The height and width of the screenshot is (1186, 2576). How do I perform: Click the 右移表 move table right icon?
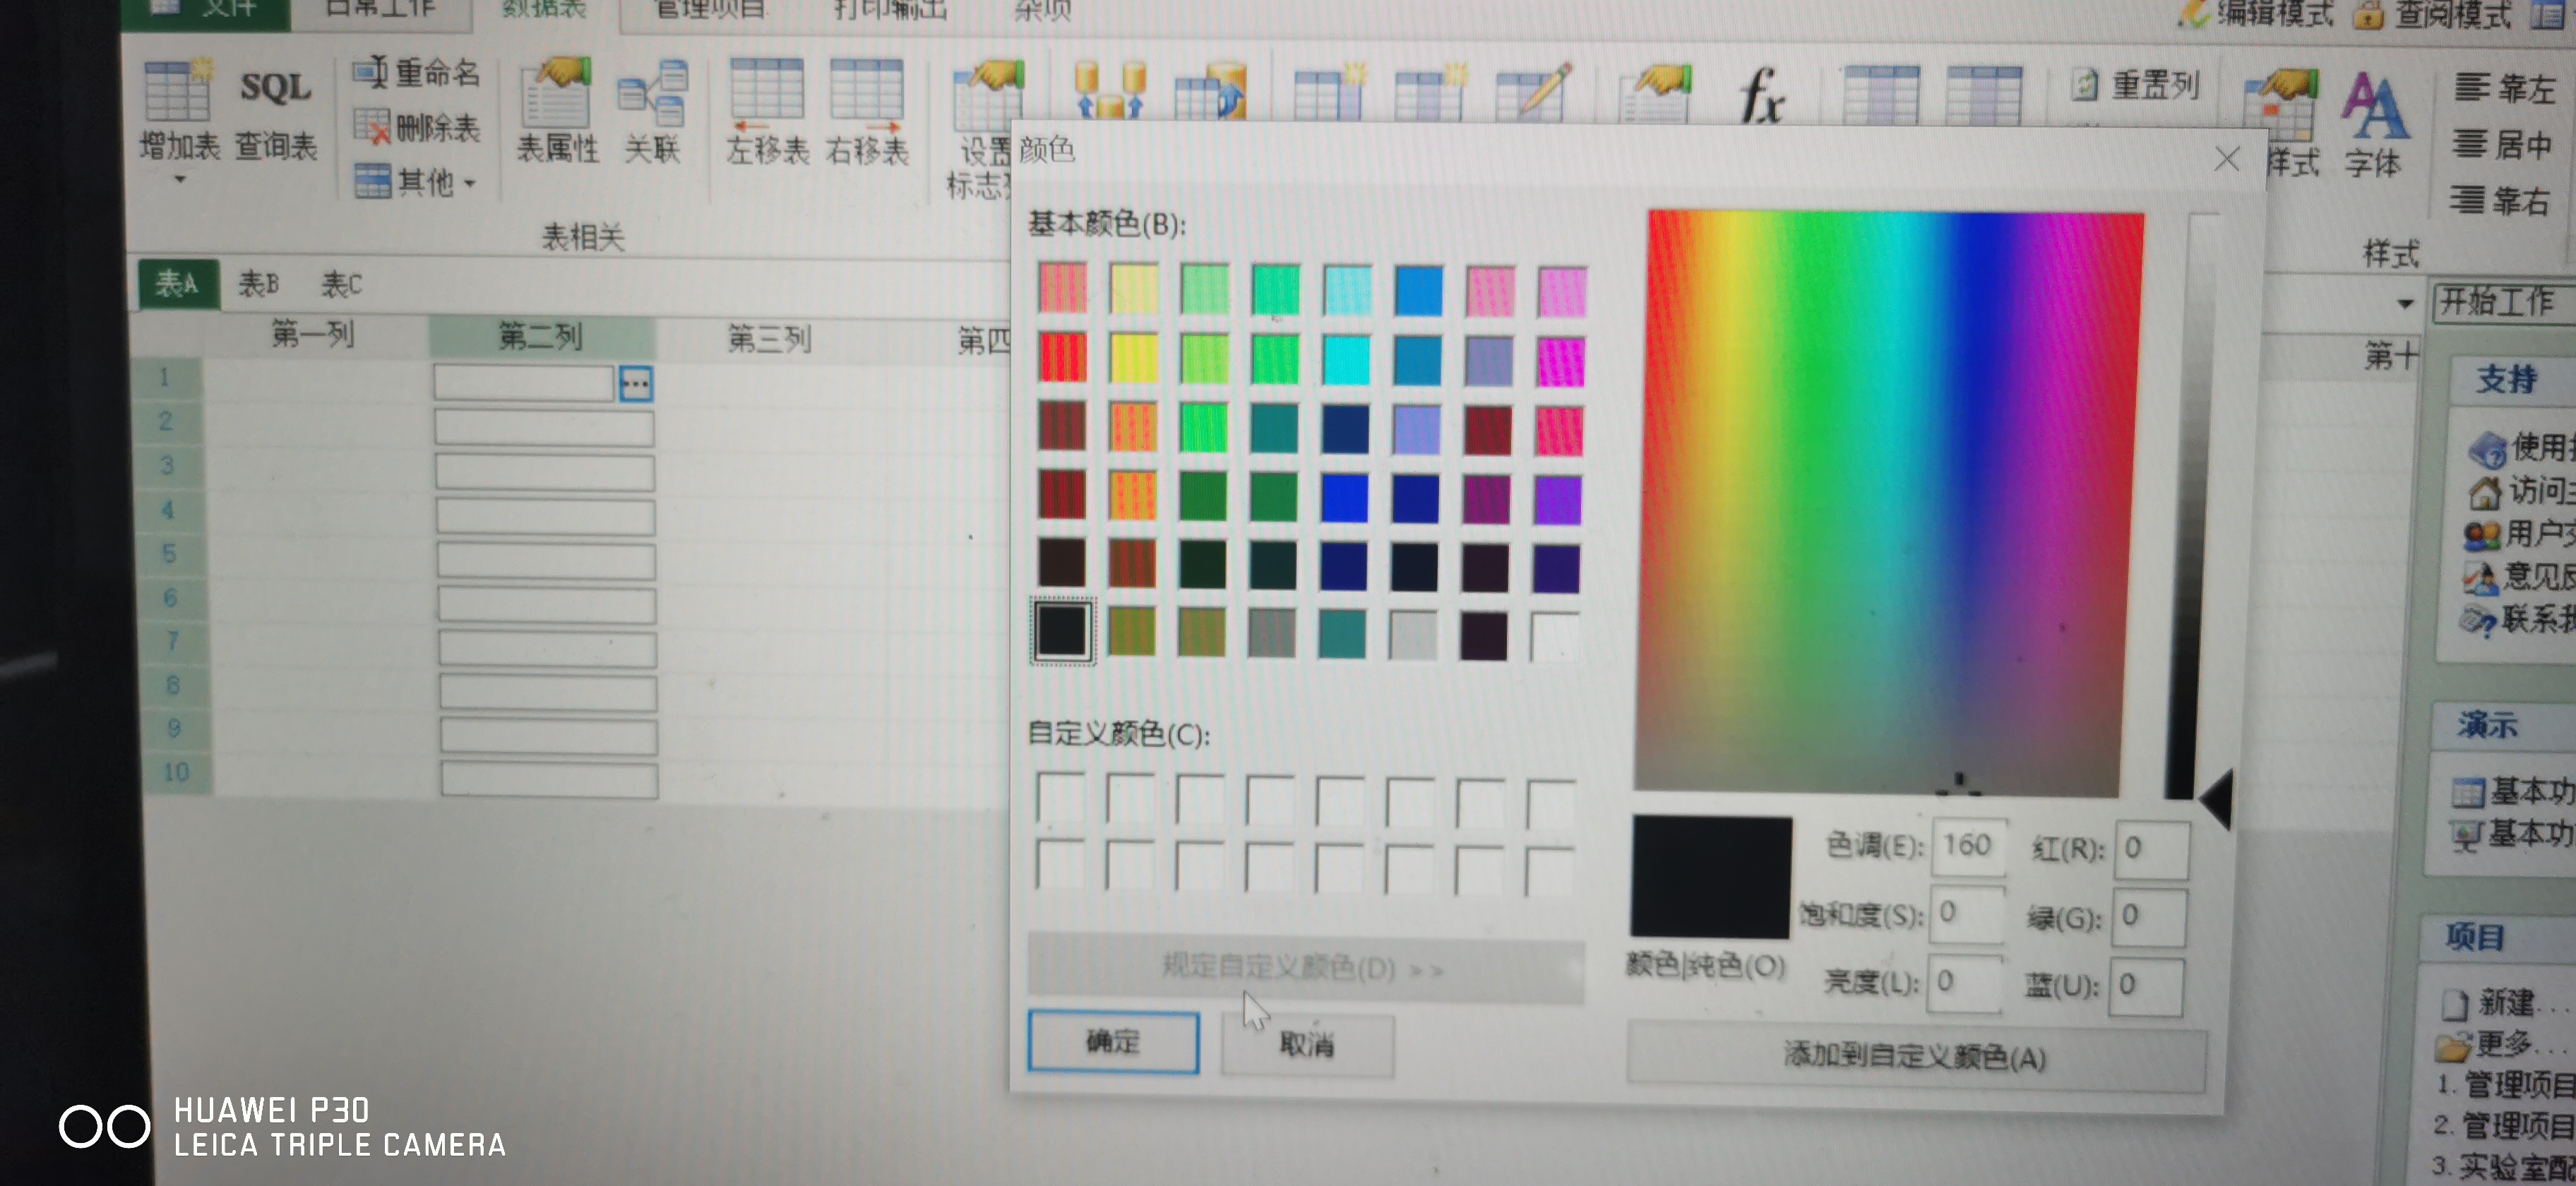(866, 95)
